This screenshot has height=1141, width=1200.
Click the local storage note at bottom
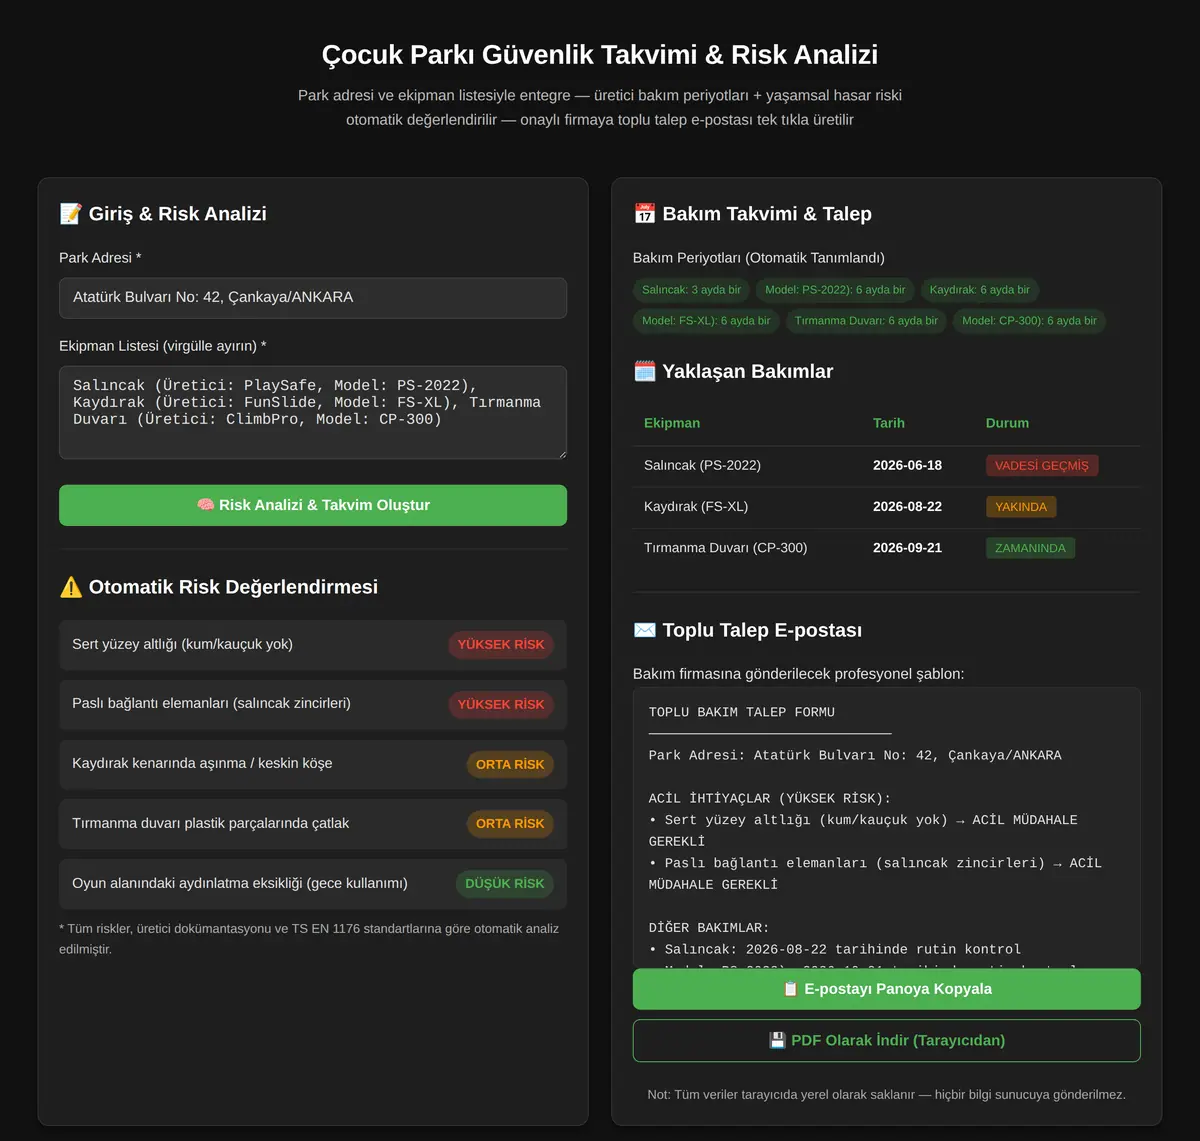886,1095
